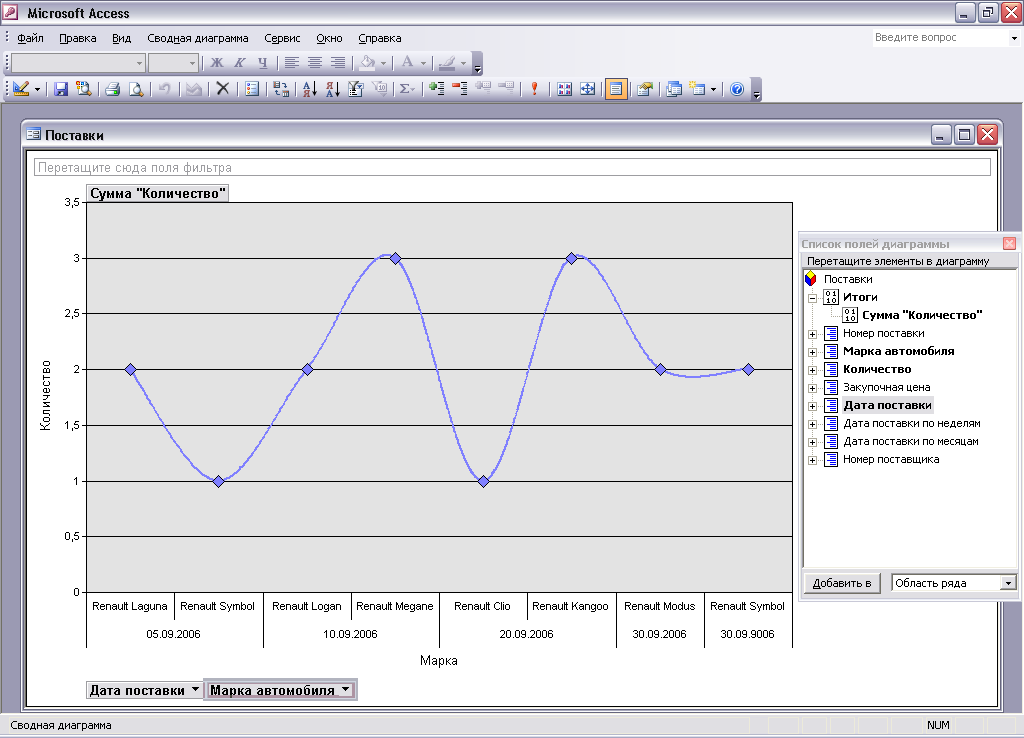The width and height of the screenshot is (1024, 738).
Task: Open the Line Color dropdown arrow
Action: coord(464,63)
